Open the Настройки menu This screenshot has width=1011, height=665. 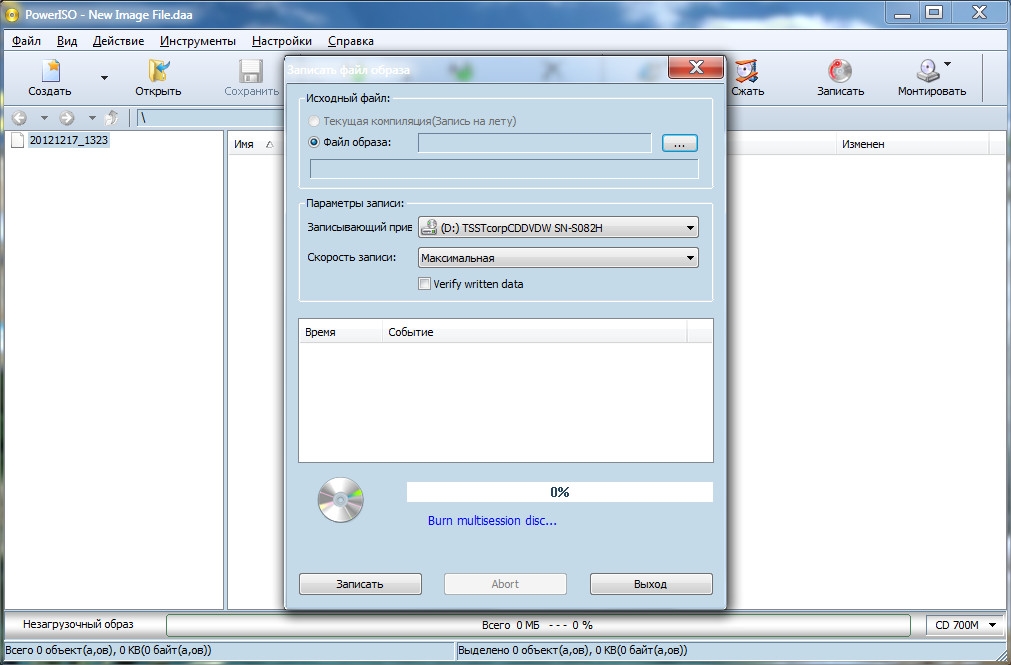282,41
